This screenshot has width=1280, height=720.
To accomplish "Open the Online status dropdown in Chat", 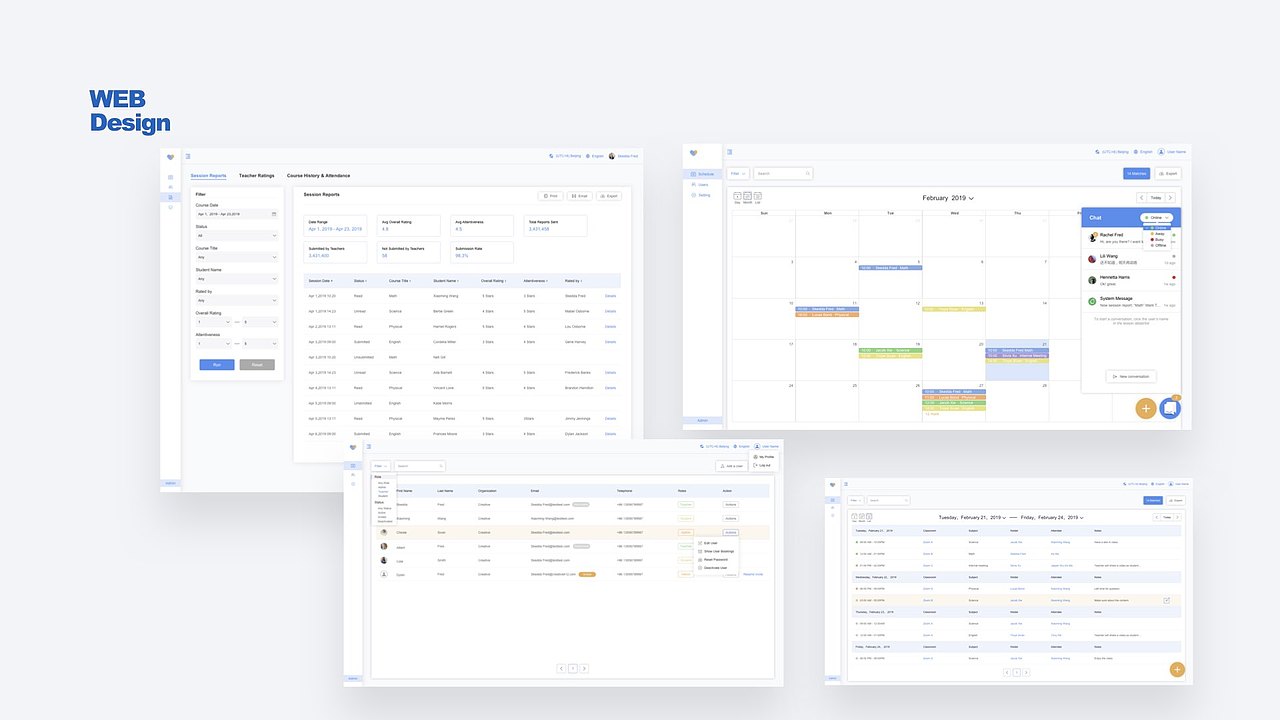I will 1158,217.
